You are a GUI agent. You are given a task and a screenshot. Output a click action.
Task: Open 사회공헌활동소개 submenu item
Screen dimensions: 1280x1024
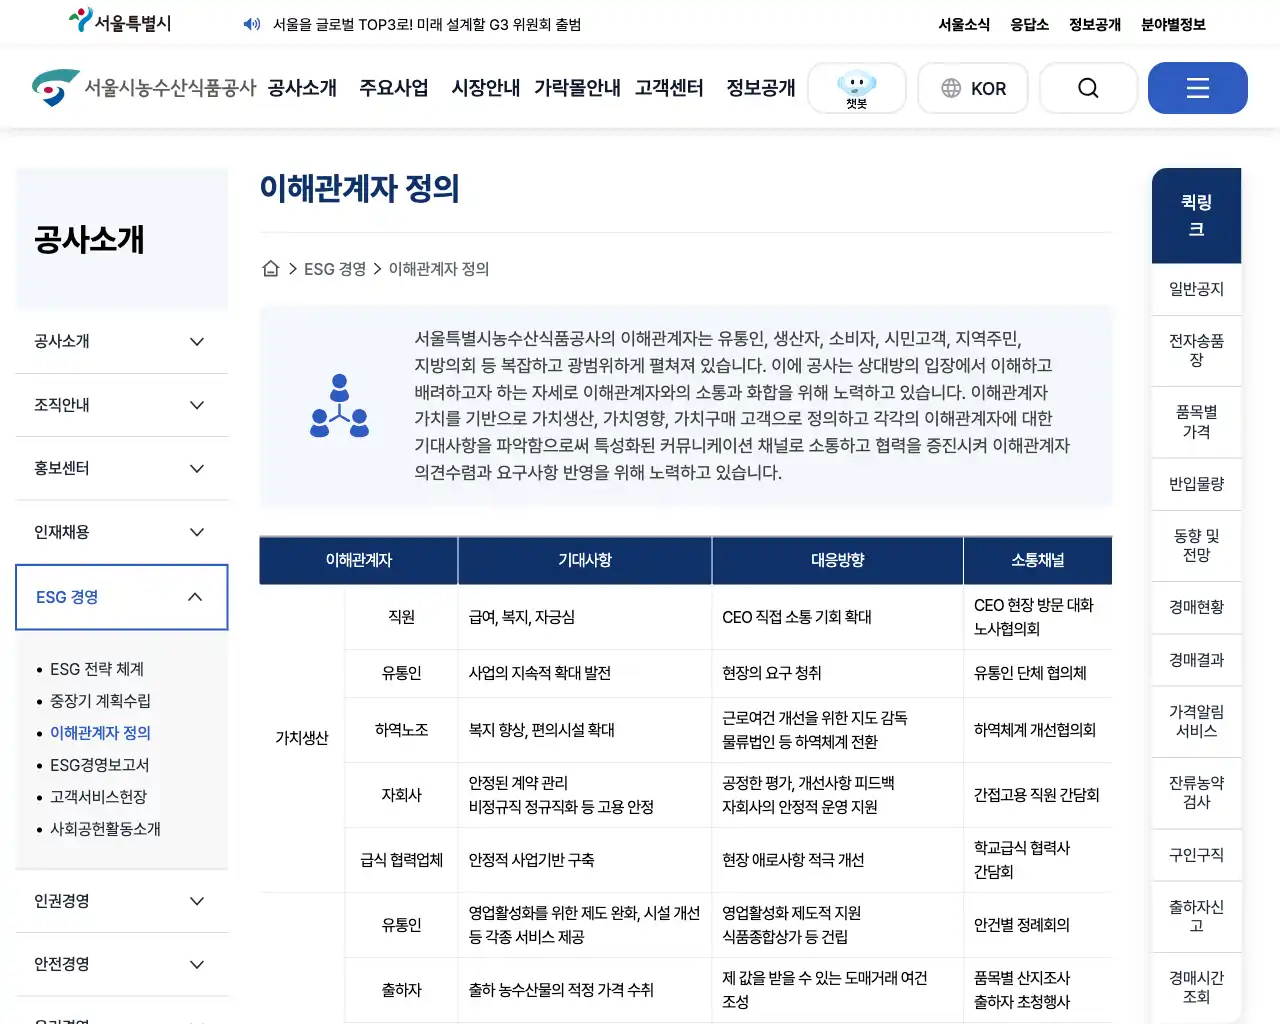pyautogui.click(x=105, y=829)
